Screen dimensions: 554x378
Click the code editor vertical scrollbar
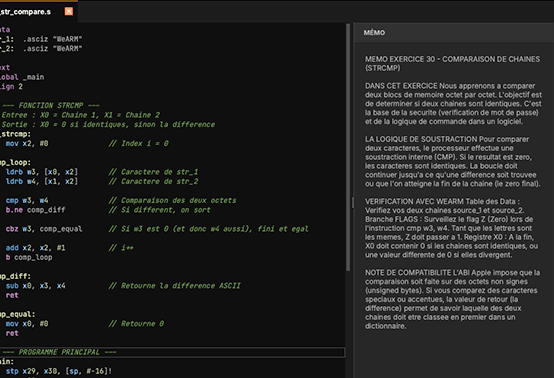coord(348,147)
